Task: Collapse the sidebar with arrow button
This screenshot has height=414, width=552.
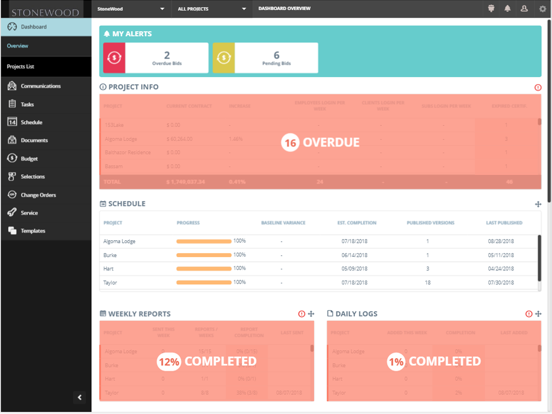Action: pos(80,397)
